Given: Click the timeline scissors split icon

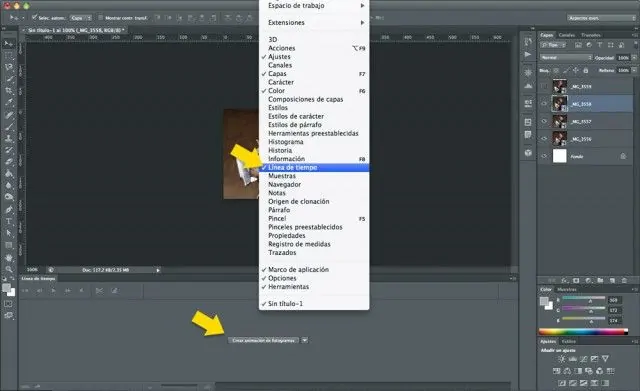Looking at the screenshot, I should click(x=99, y=291).
